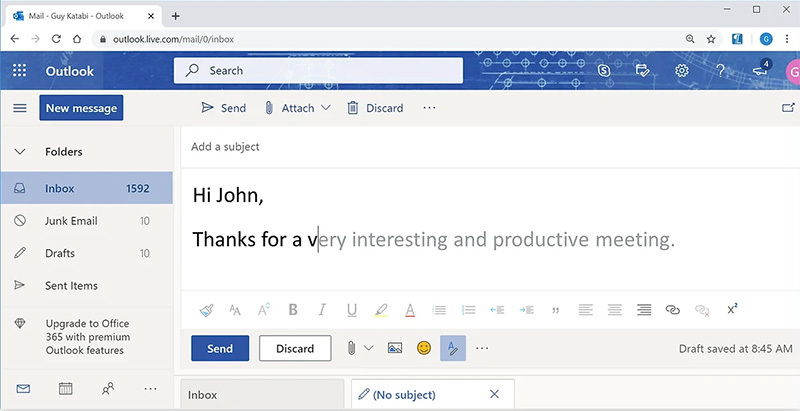Viewport: 800px width, 411px height.
Task: Choose the text highlight color tool
Action: (x=380, y=310)
